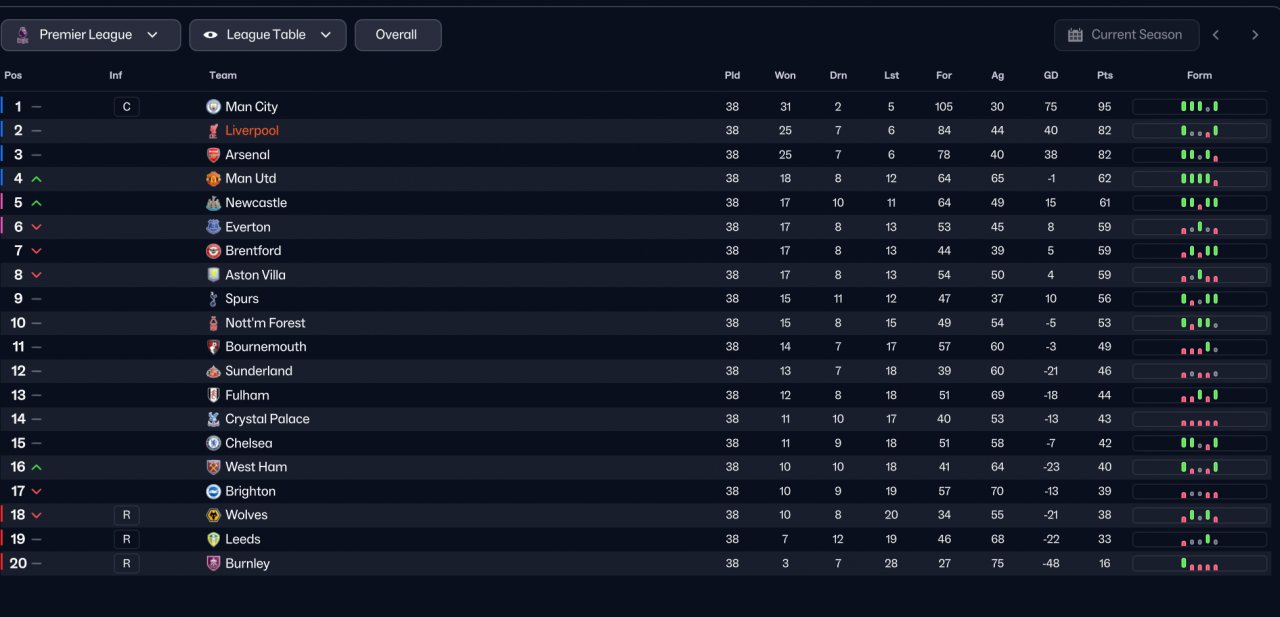Sort table by GD column header
Image resolution: width=1280 pixels, height=617 pixels.
point(1051,75)
